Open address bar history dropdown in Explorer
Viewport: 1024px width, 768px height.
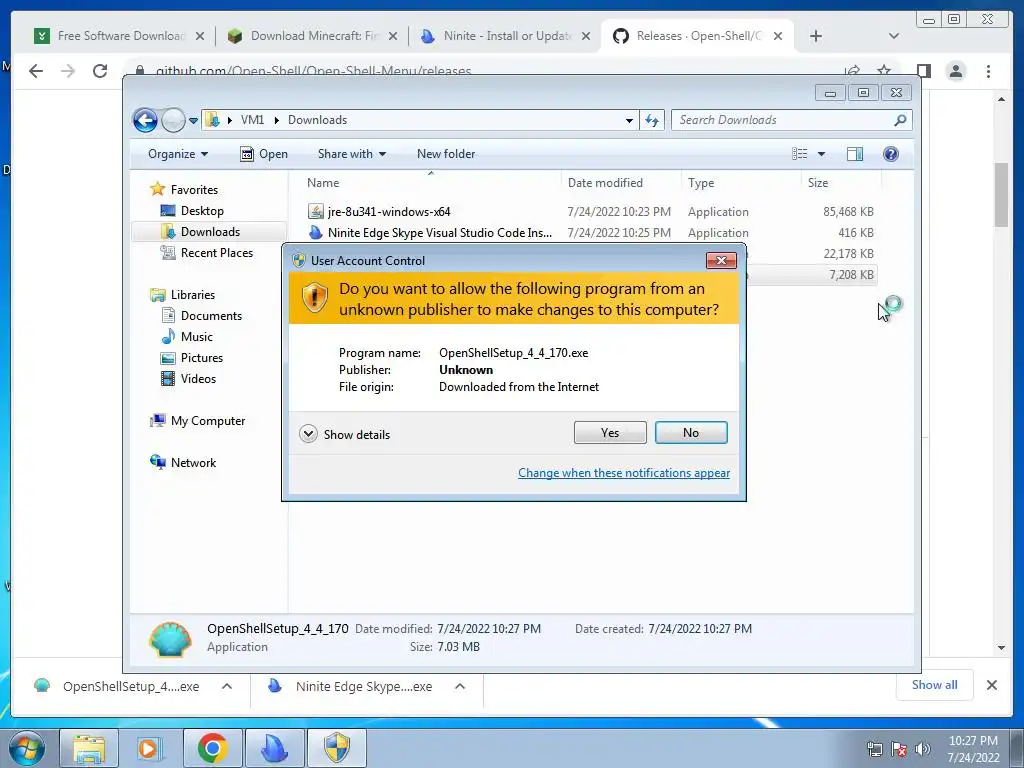[629, 120]
